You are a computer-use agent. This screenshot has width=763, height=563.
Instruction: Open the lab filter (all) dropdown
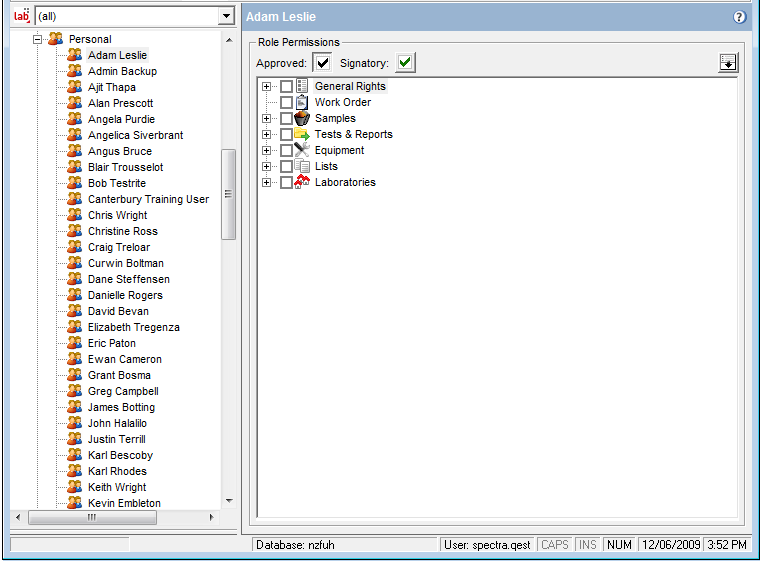coord(226,17)
